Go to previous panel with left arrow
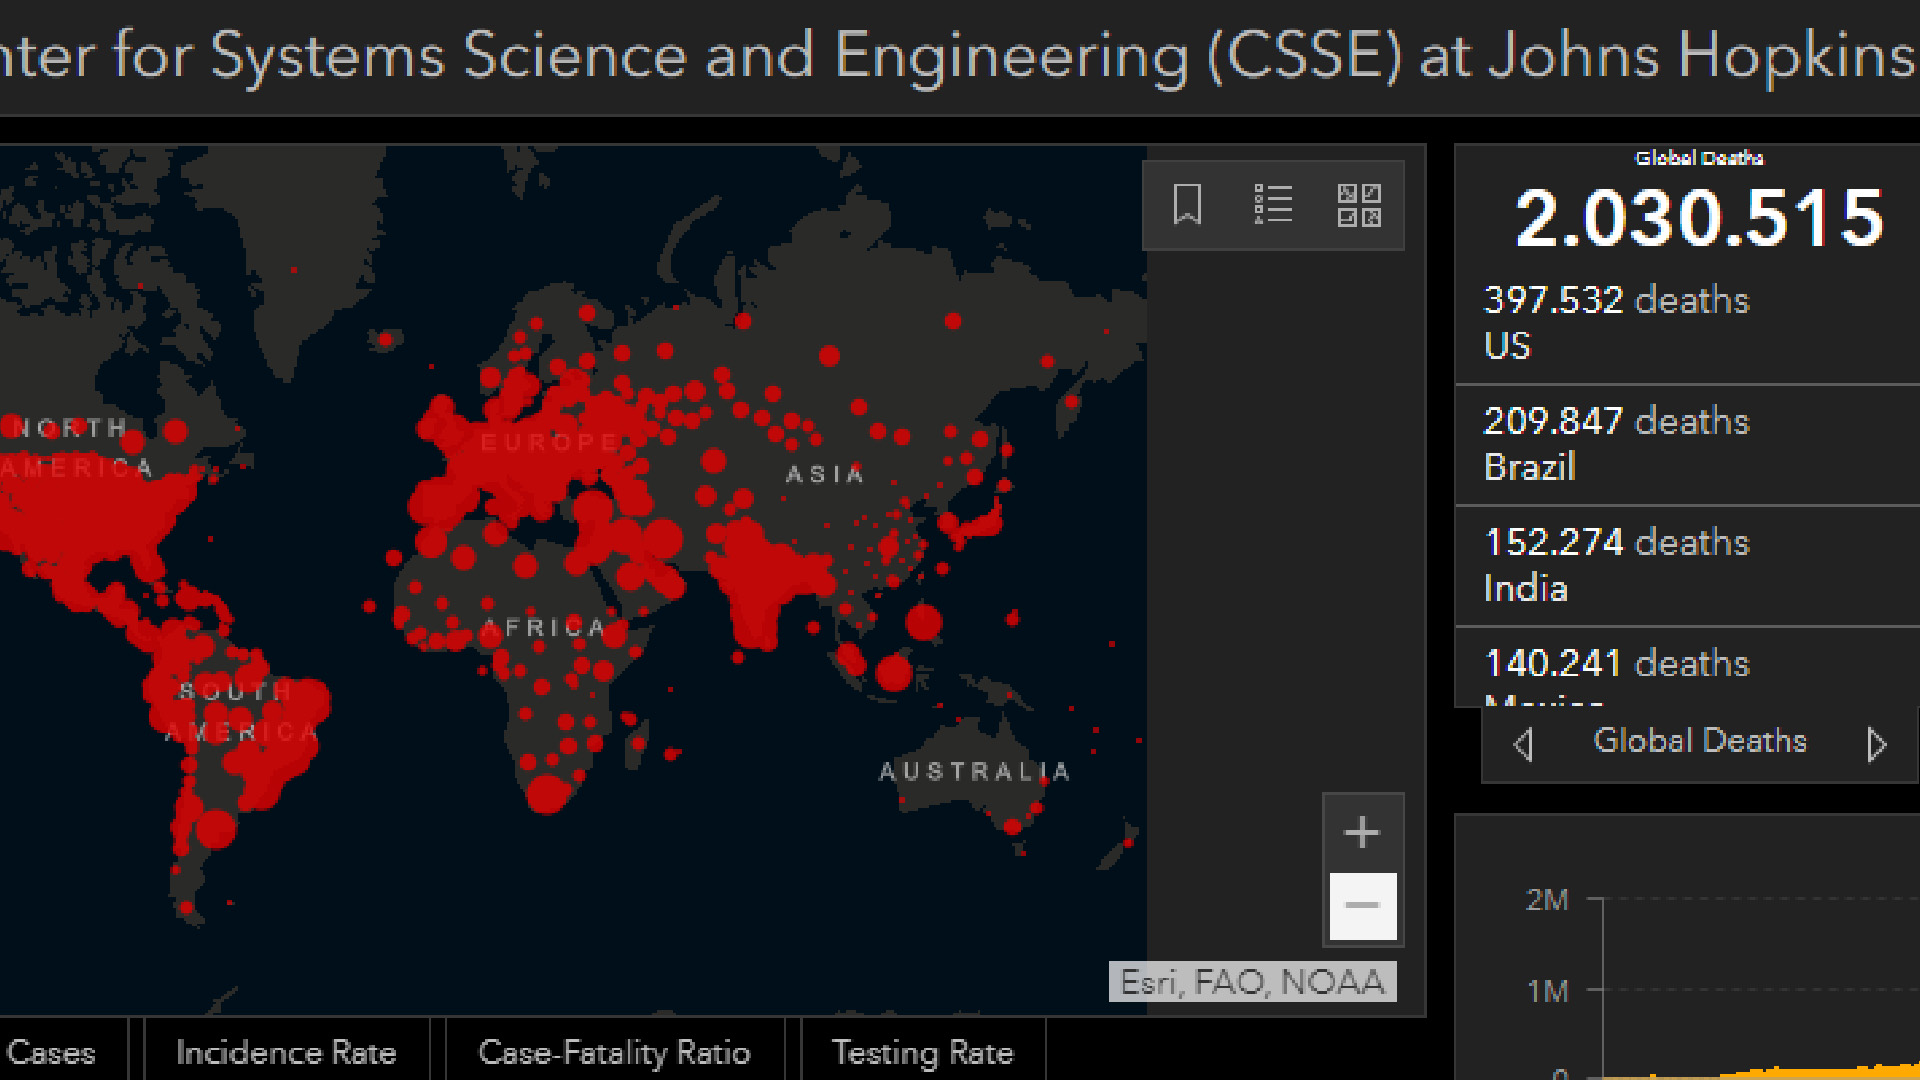The height and width of the screenshot is (1080, 1920). click(1523, 744)
